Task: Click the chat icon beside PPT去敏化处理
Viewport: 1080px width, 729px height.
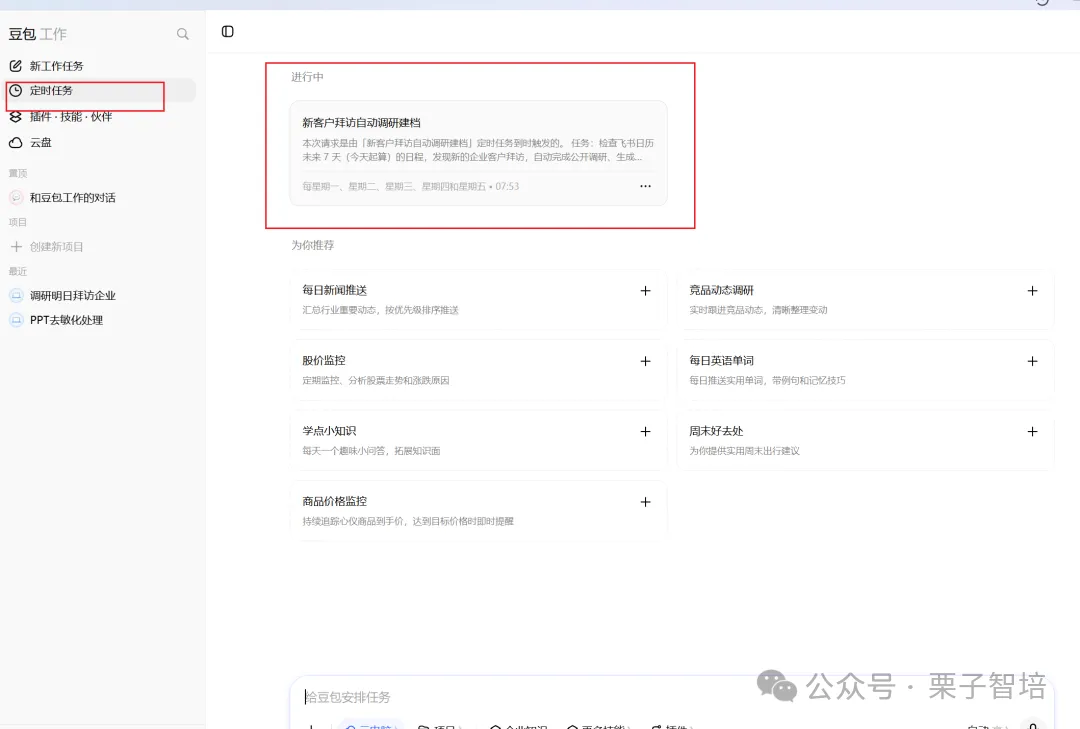Action: [x=17, y=320]
